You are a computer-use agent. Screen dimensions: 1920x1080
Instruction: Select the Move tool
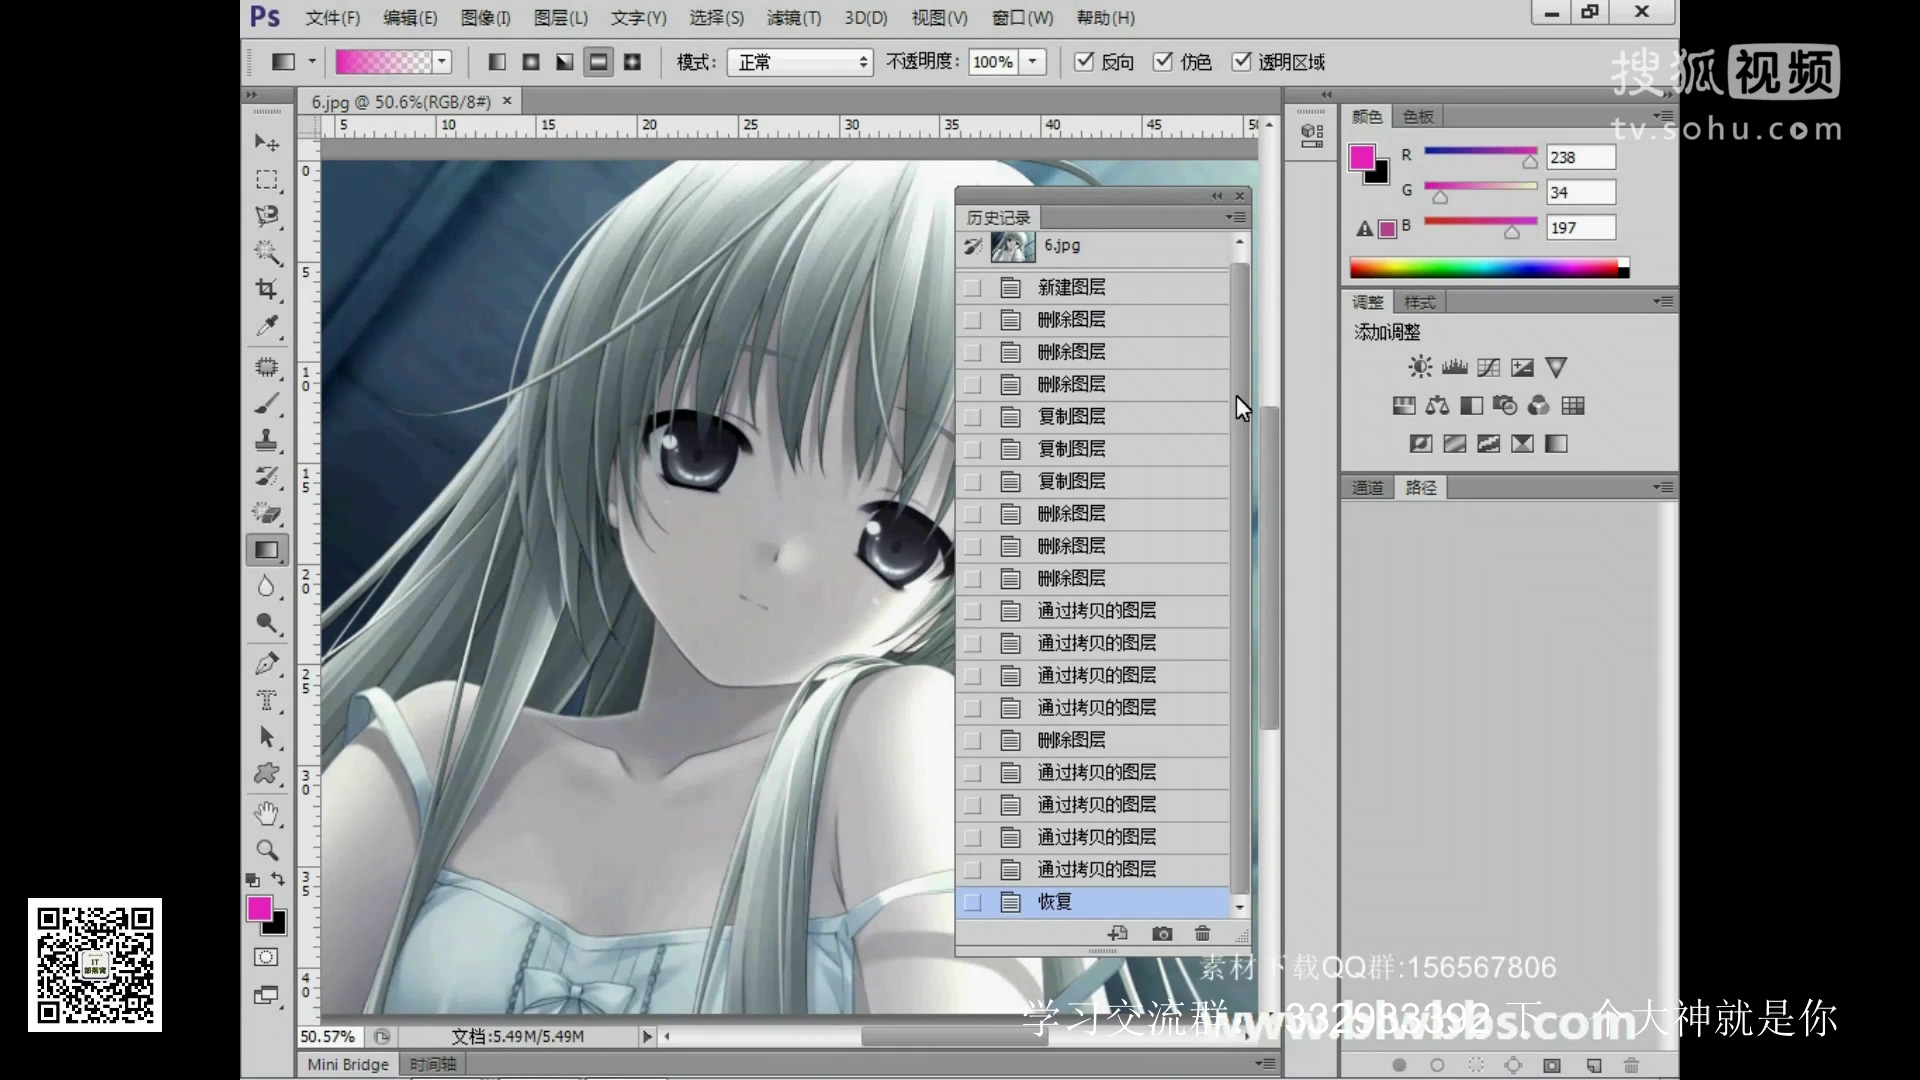tap(266, 143)
